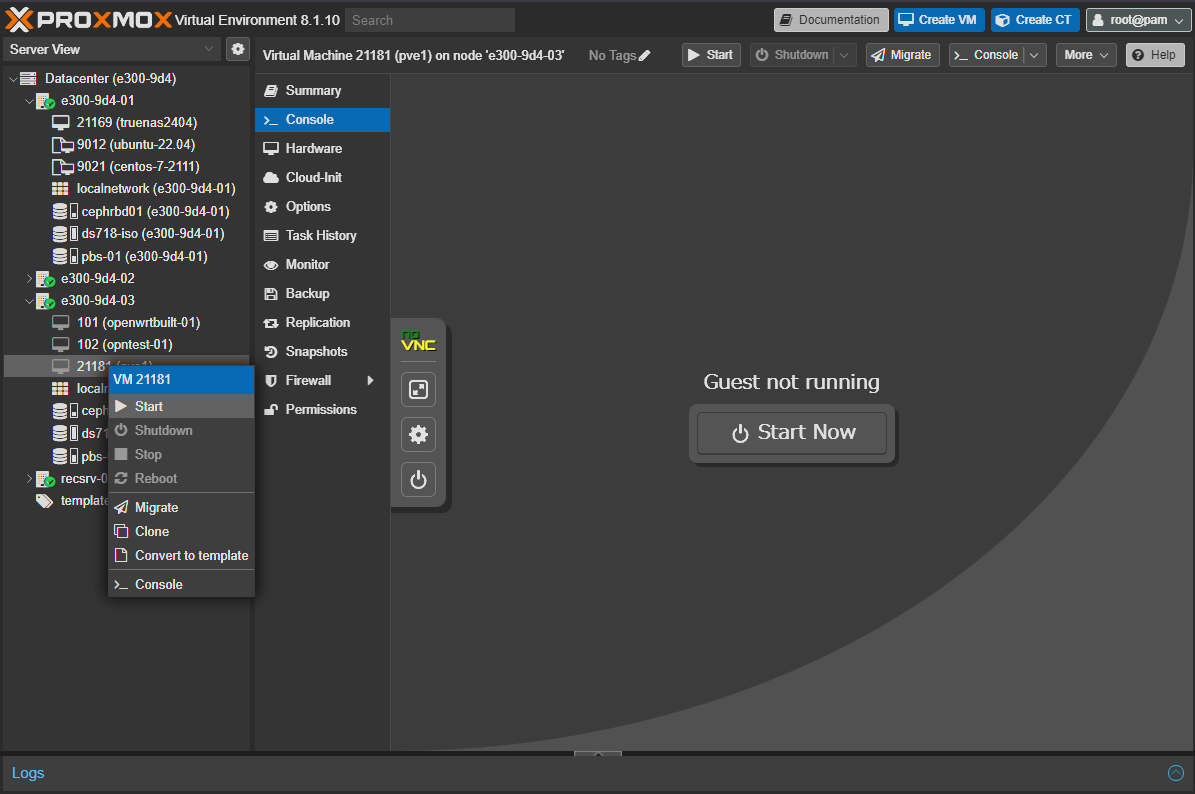Click the Proxmox logo

pos(88,20)
